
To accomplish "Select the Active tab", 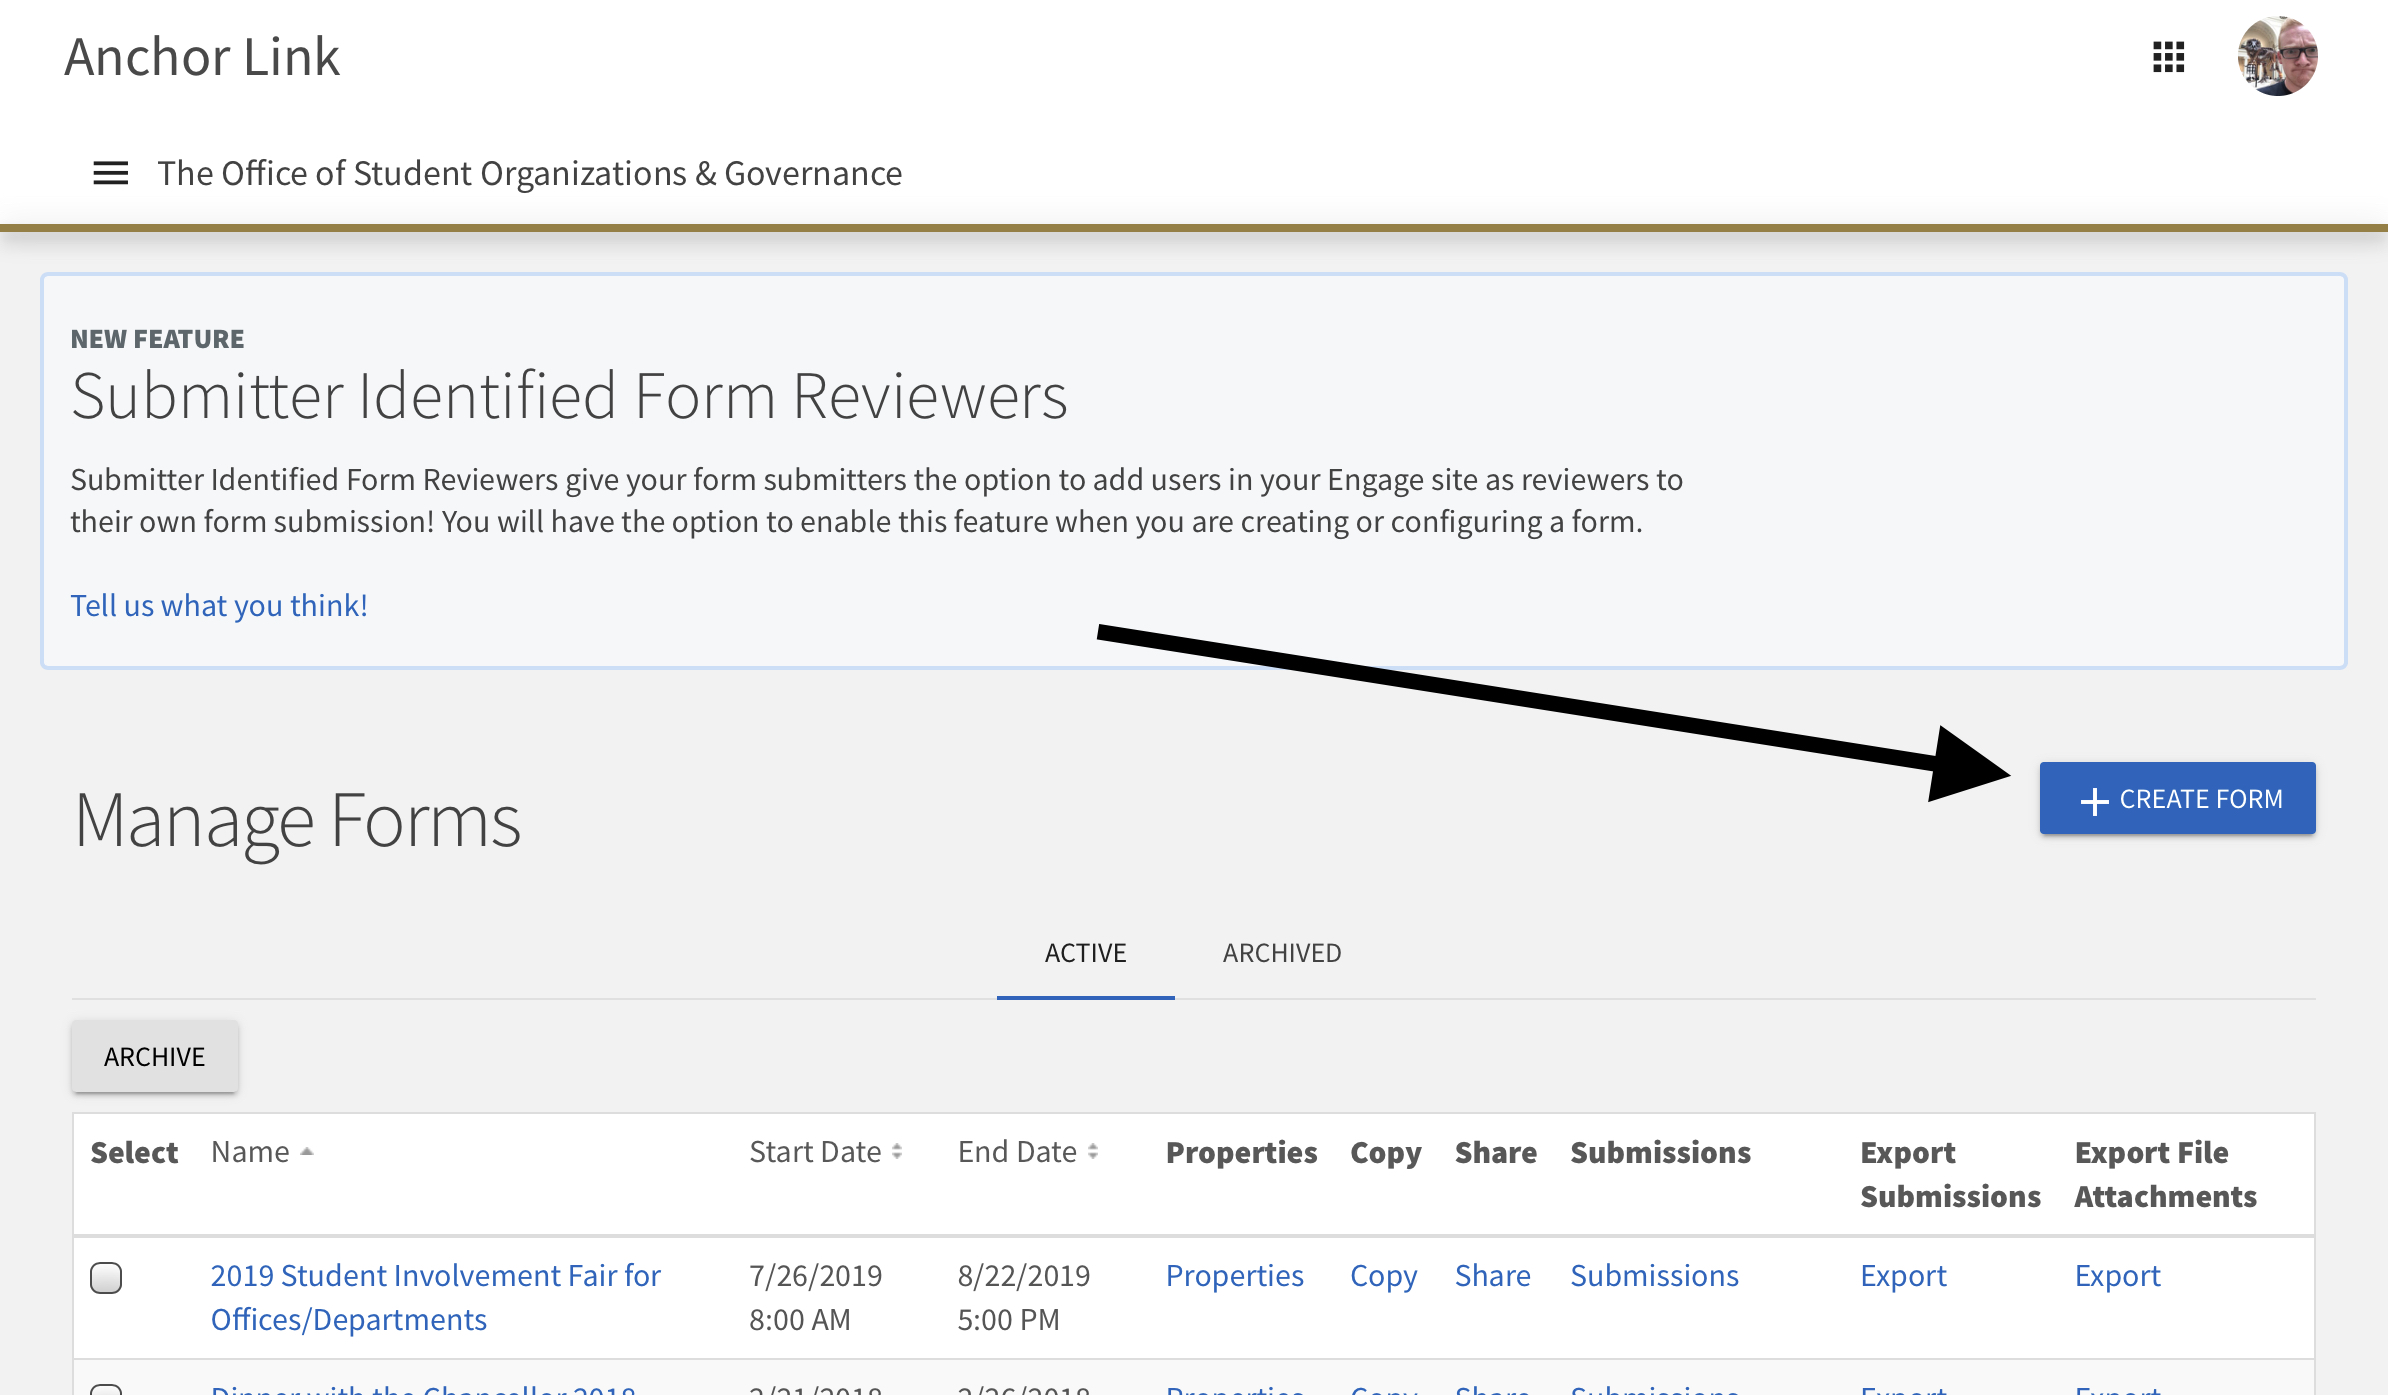I will 1085,953.
